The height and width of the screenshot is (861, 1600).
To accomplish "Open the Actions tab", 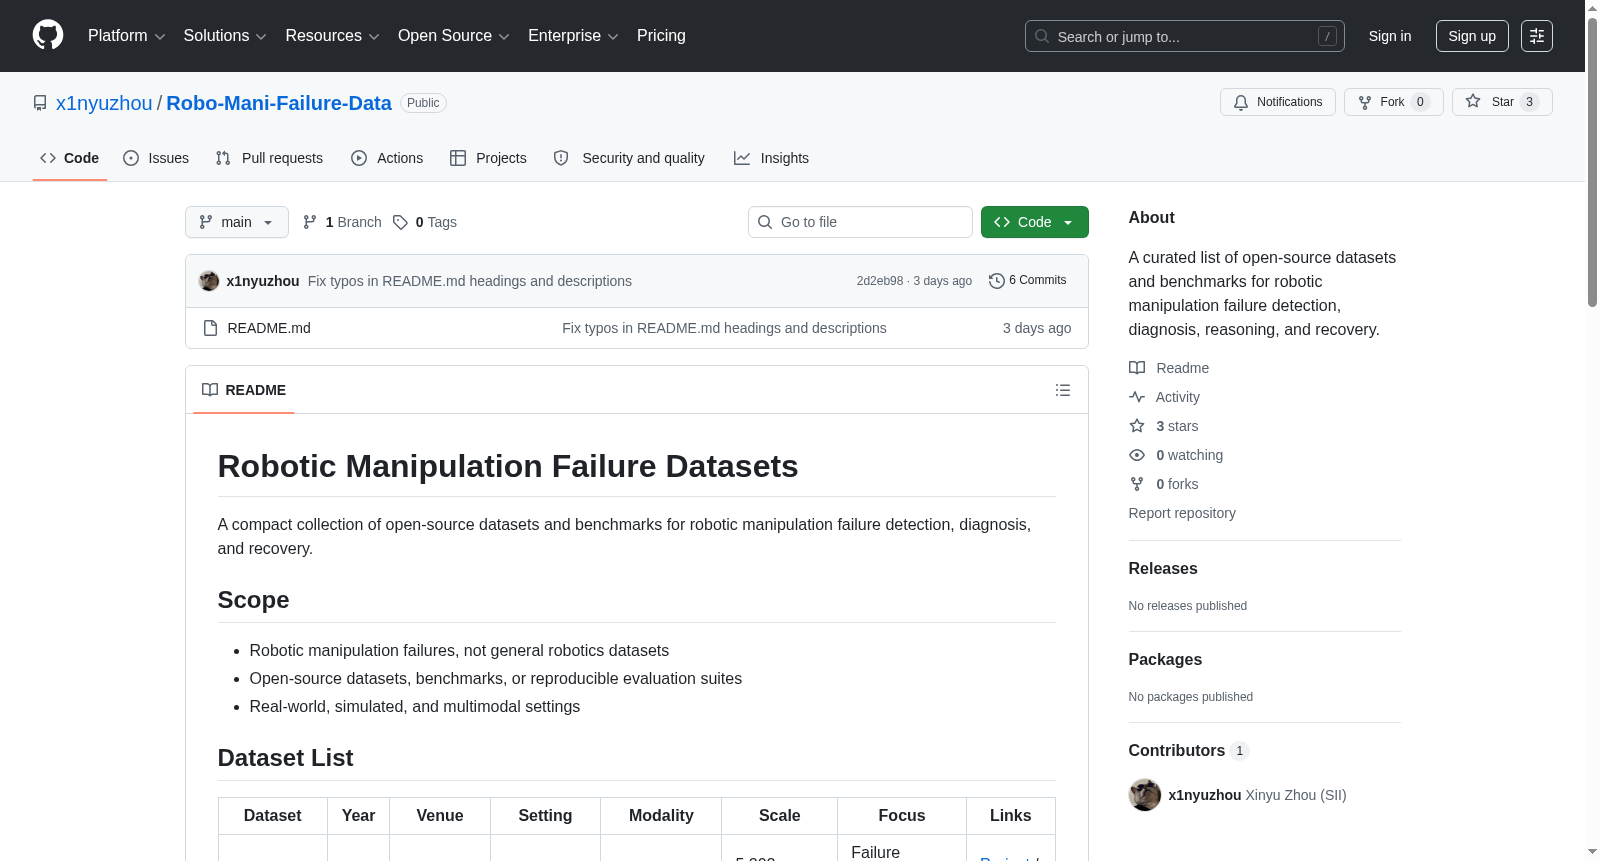I will tap(387, 158).
